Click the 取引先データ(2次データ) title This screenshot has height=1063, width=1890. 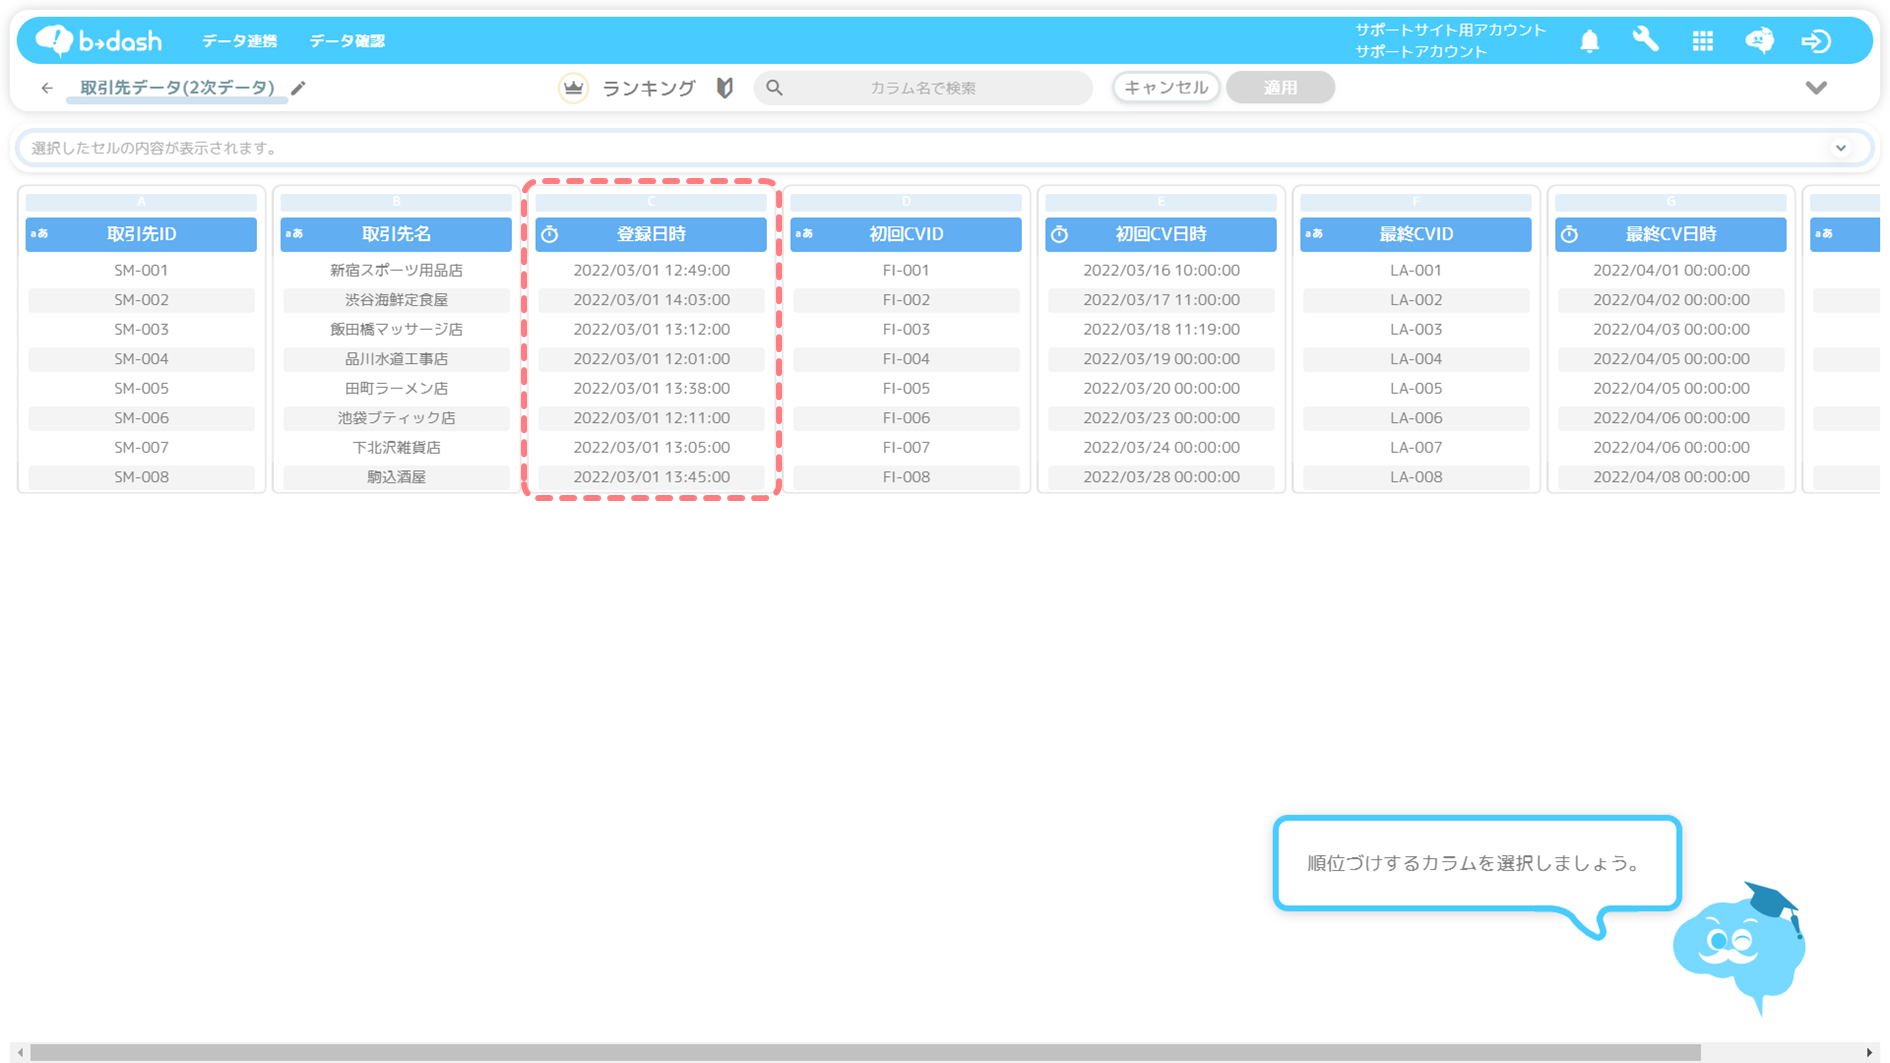click(177, 88)
